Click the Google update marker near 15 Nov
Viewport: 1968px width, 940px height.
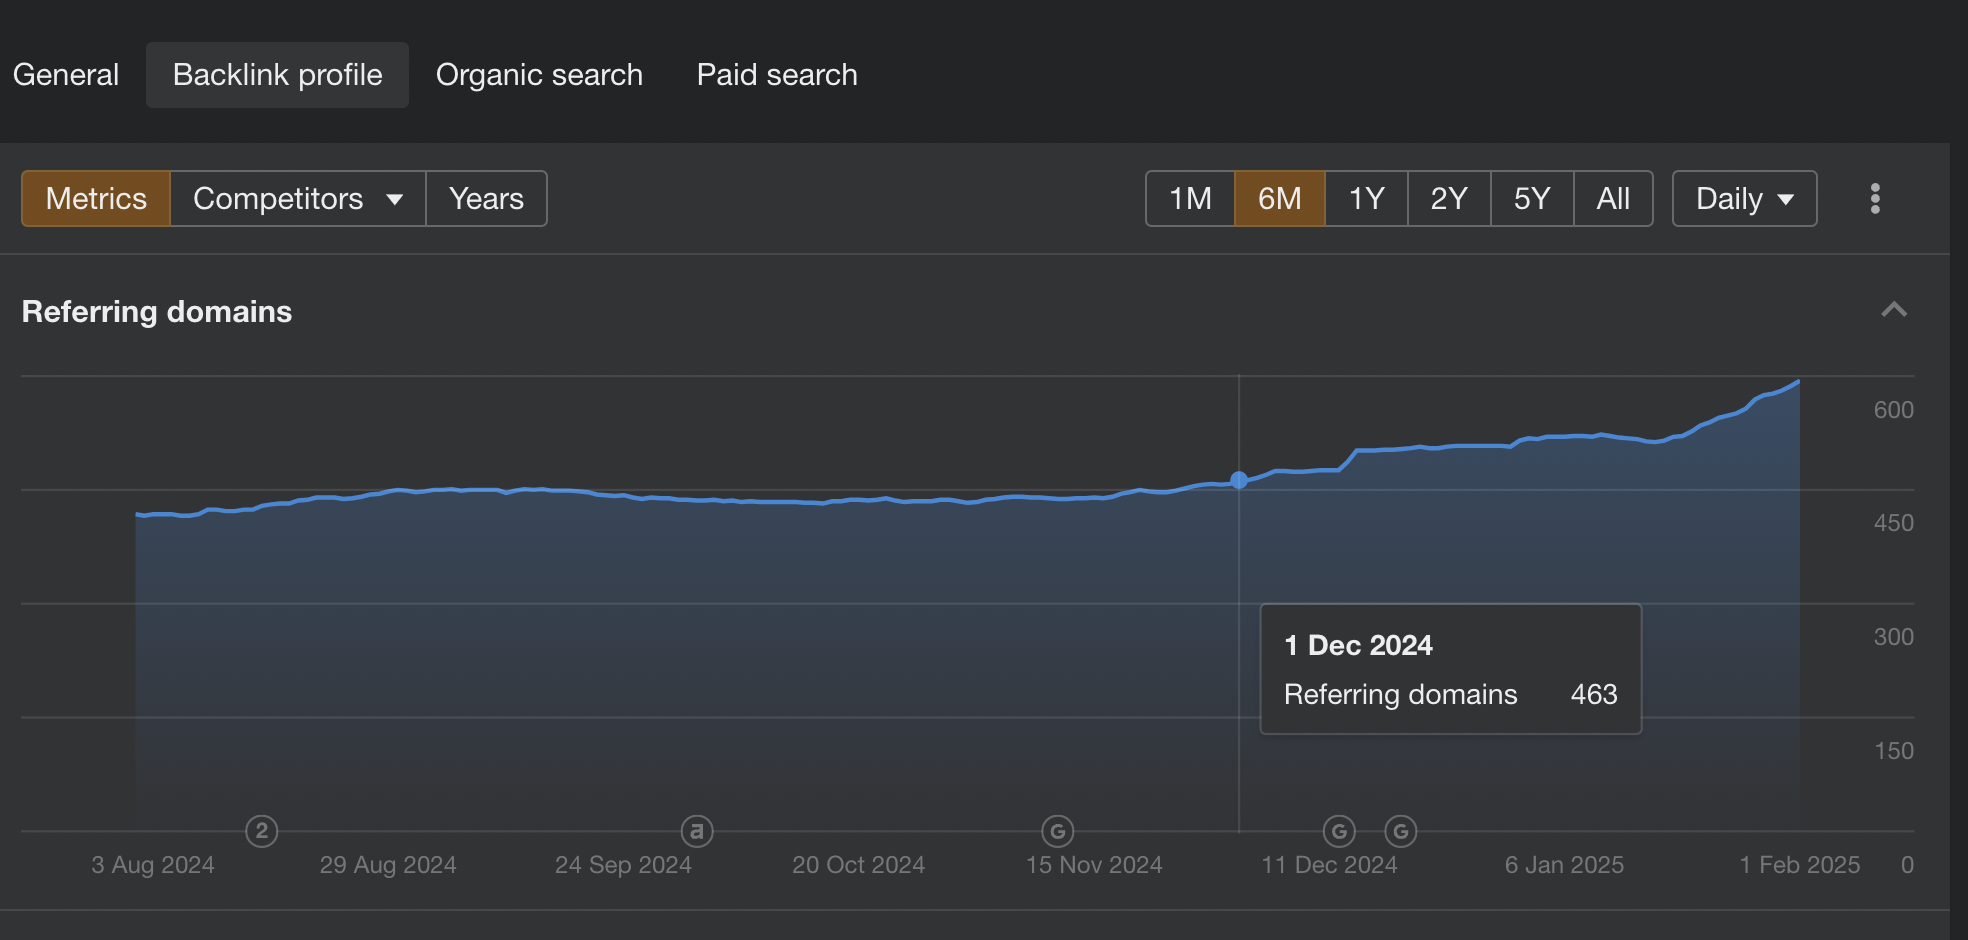pyautogui.click(x=1057, y=831)
